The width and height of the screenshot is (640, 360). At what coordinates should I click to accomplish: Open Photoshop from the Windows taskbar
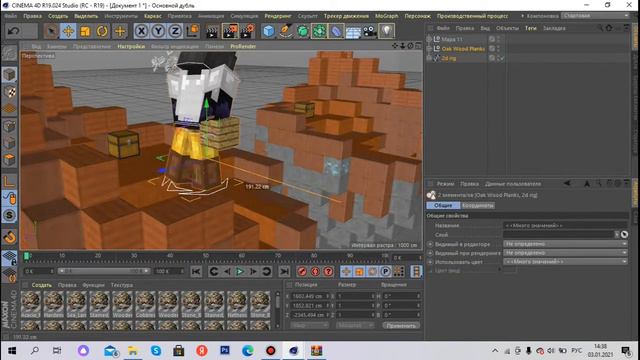point(224,350)
